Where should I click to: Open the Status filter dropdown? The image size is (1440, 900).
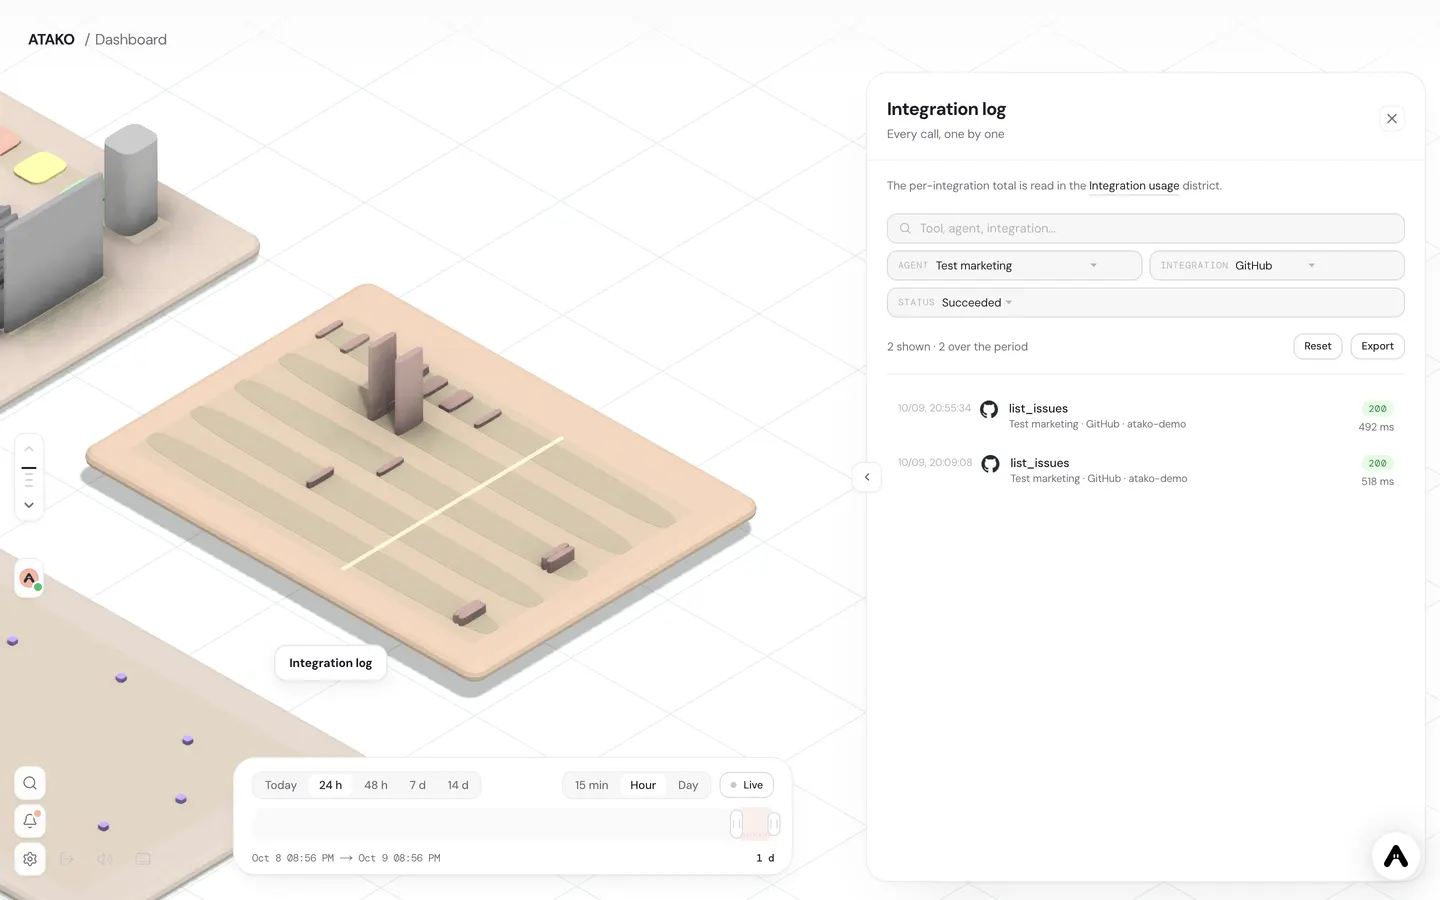(1145, 302)
